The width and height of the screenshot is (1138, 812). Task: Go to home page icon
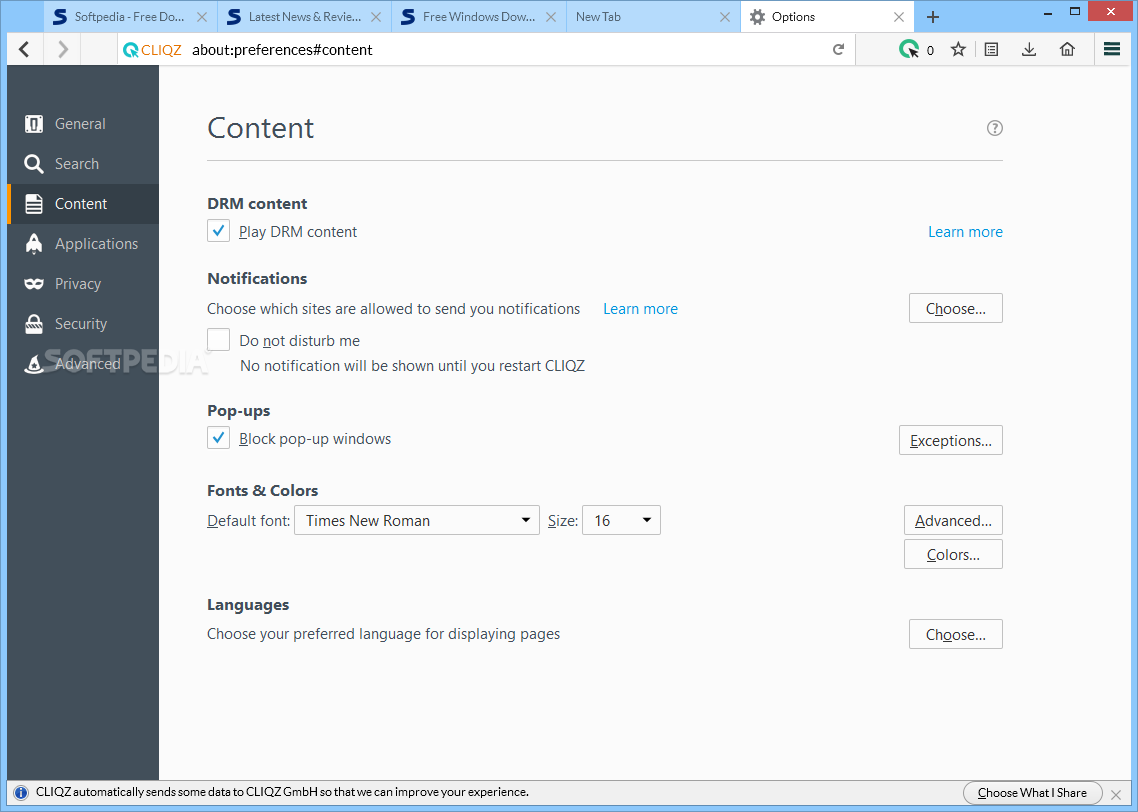[1067, 49]
